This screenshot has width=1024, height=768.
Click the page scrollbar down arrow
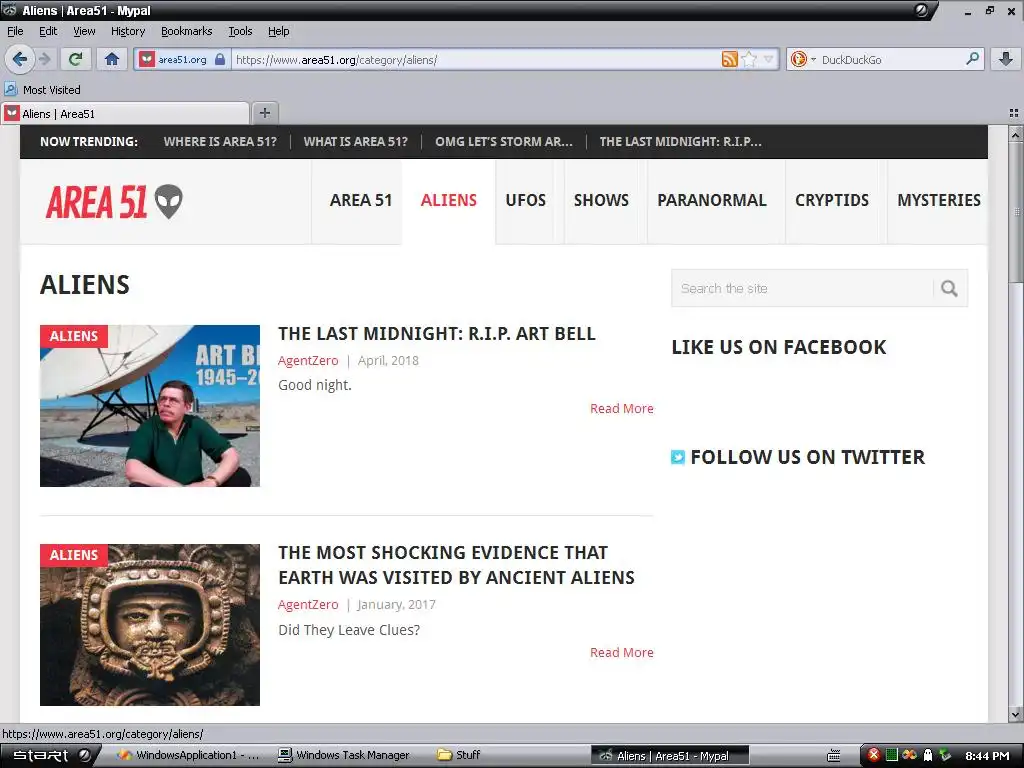pos(1016,714)
